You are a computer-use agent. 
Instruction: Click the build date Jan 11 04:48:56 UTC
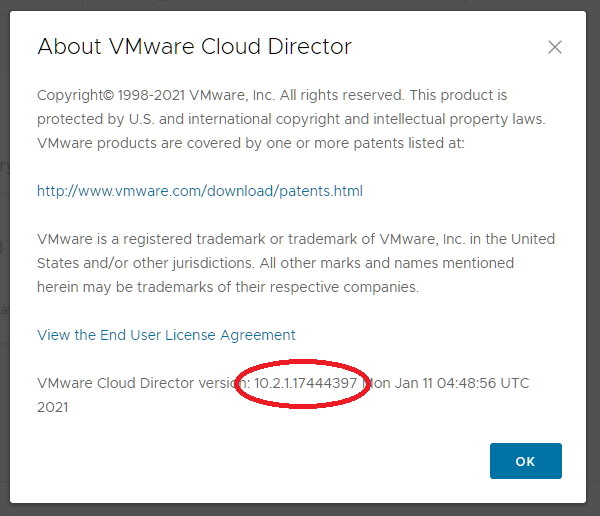462,383
